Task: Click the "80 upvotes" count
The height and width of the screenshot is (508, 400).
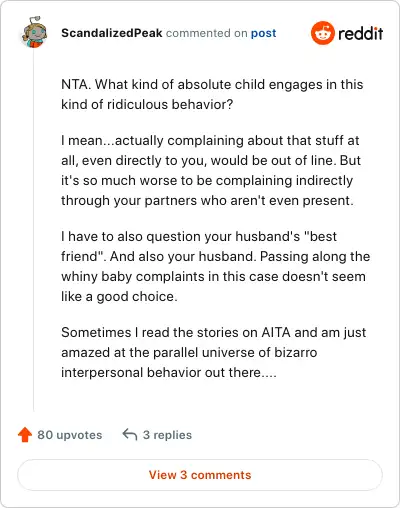Action: 70,435
